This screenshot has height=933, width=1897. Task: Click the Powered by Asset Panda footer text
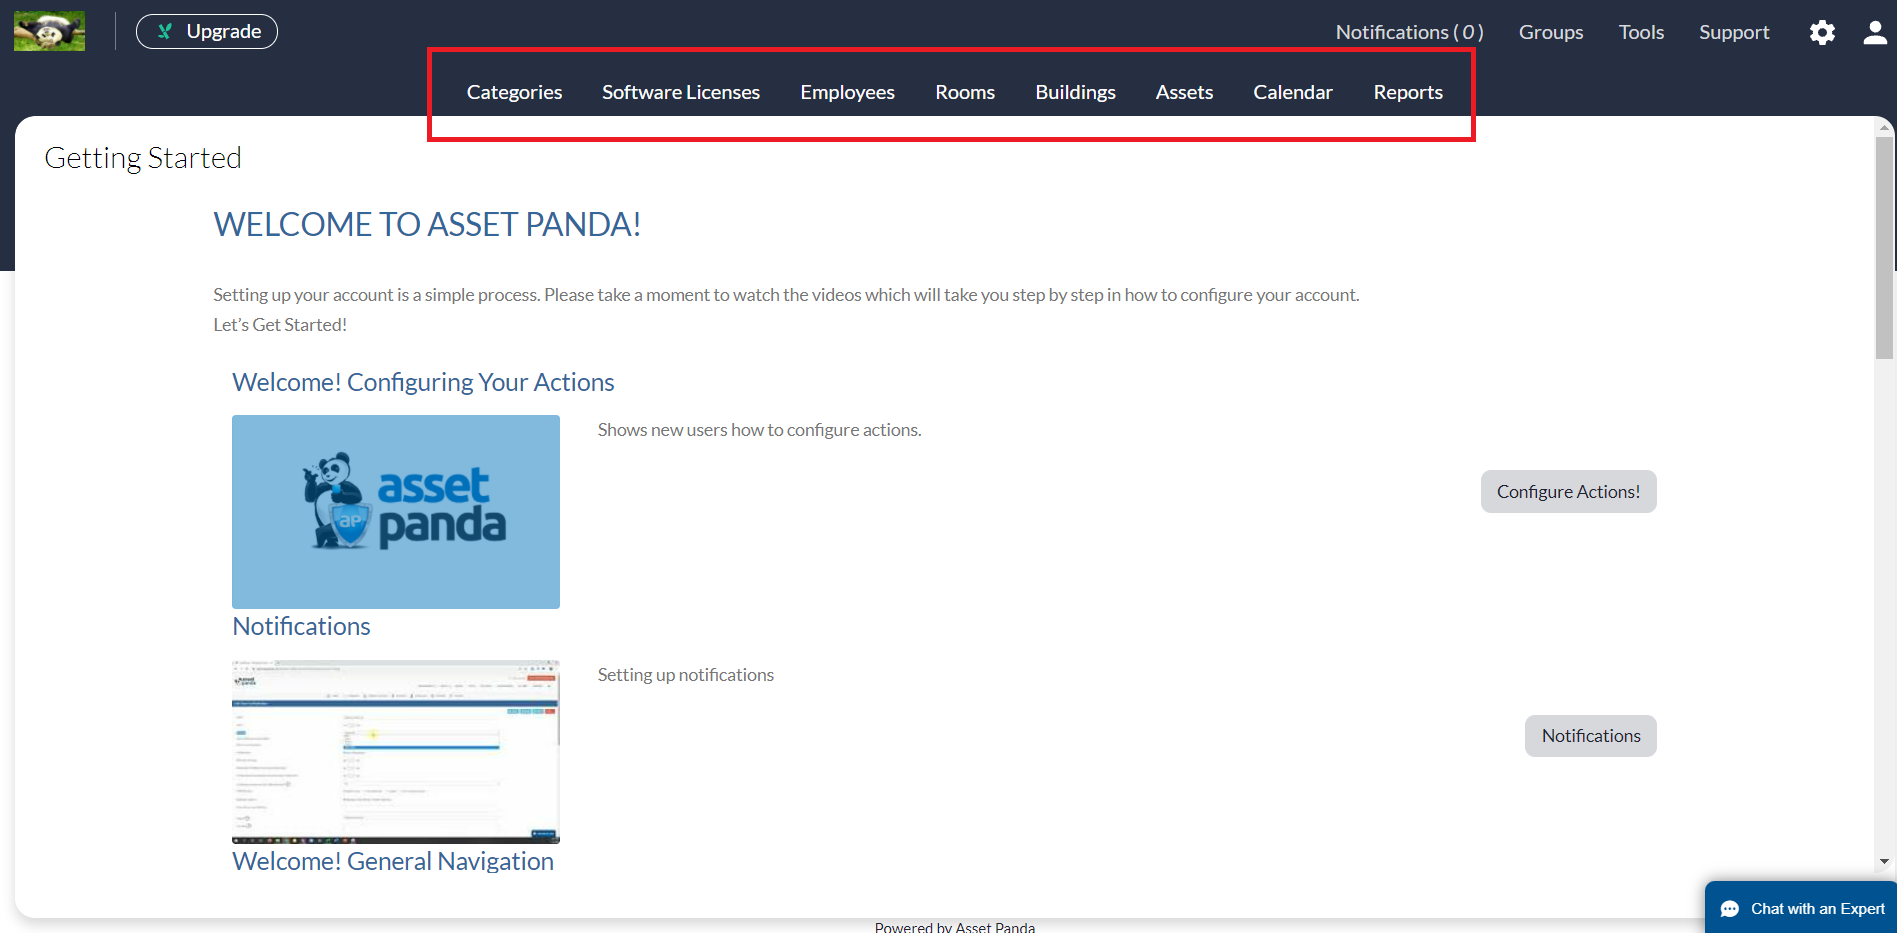coord(955,927)
